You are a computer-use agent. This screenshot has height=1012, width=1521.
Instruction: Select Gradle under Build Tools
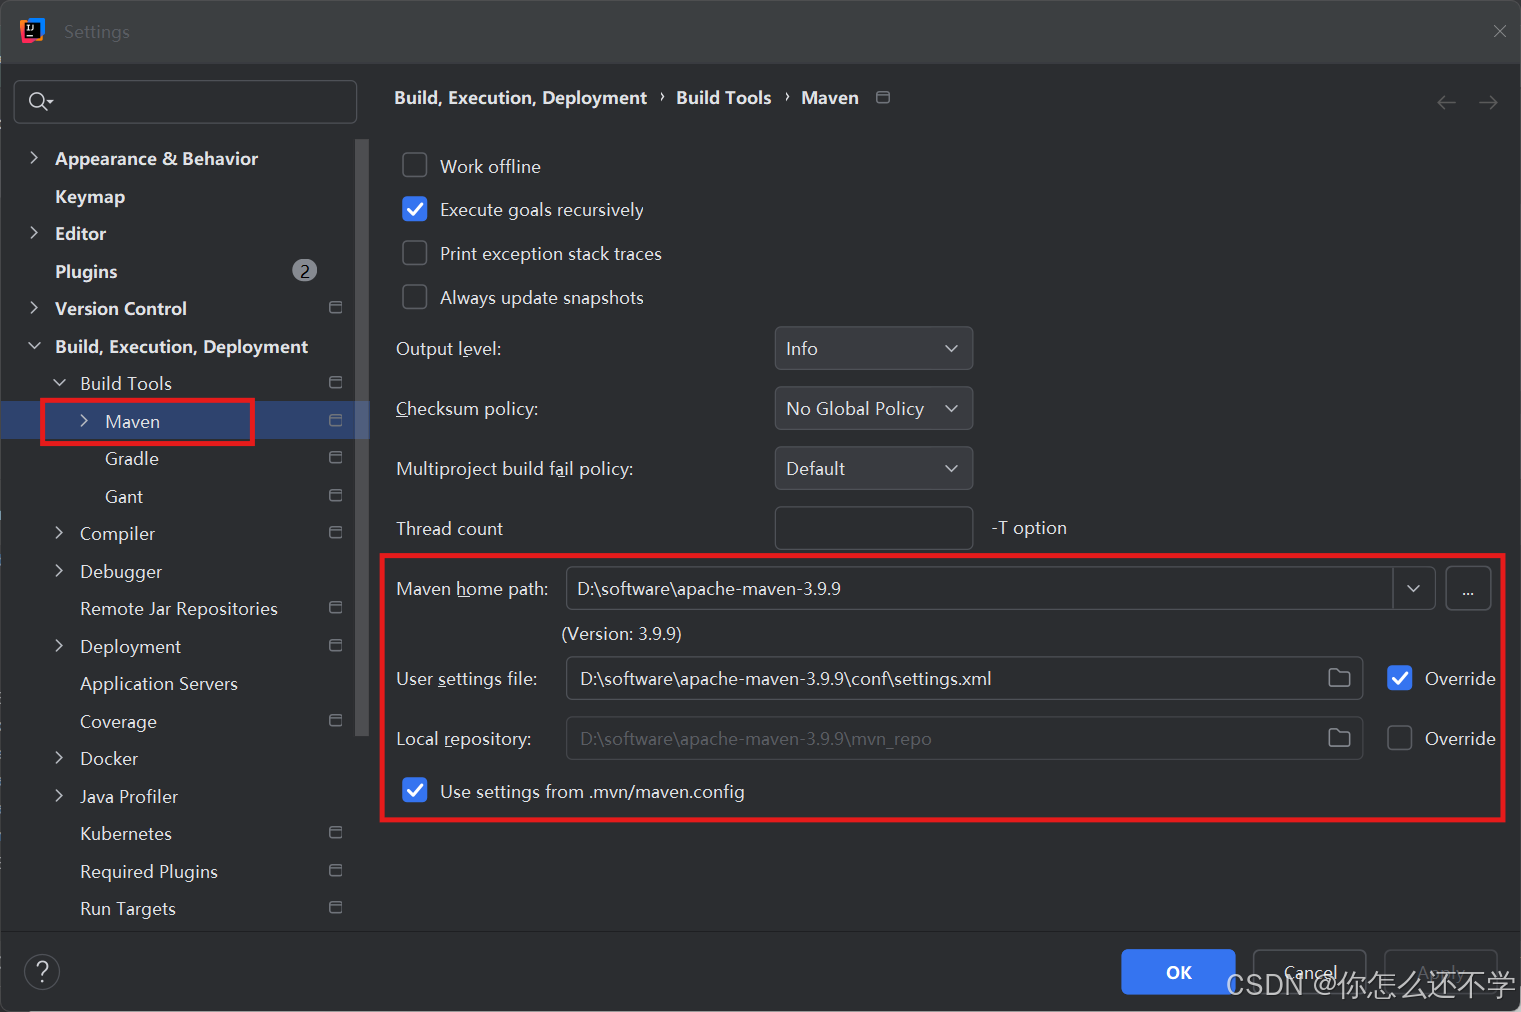click(x=132, y=458)
